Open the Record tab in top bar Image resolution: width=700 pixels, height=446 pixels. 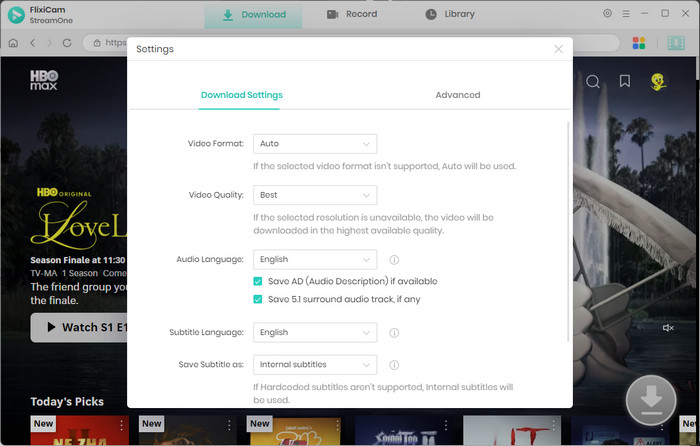[x=352, y=14]
